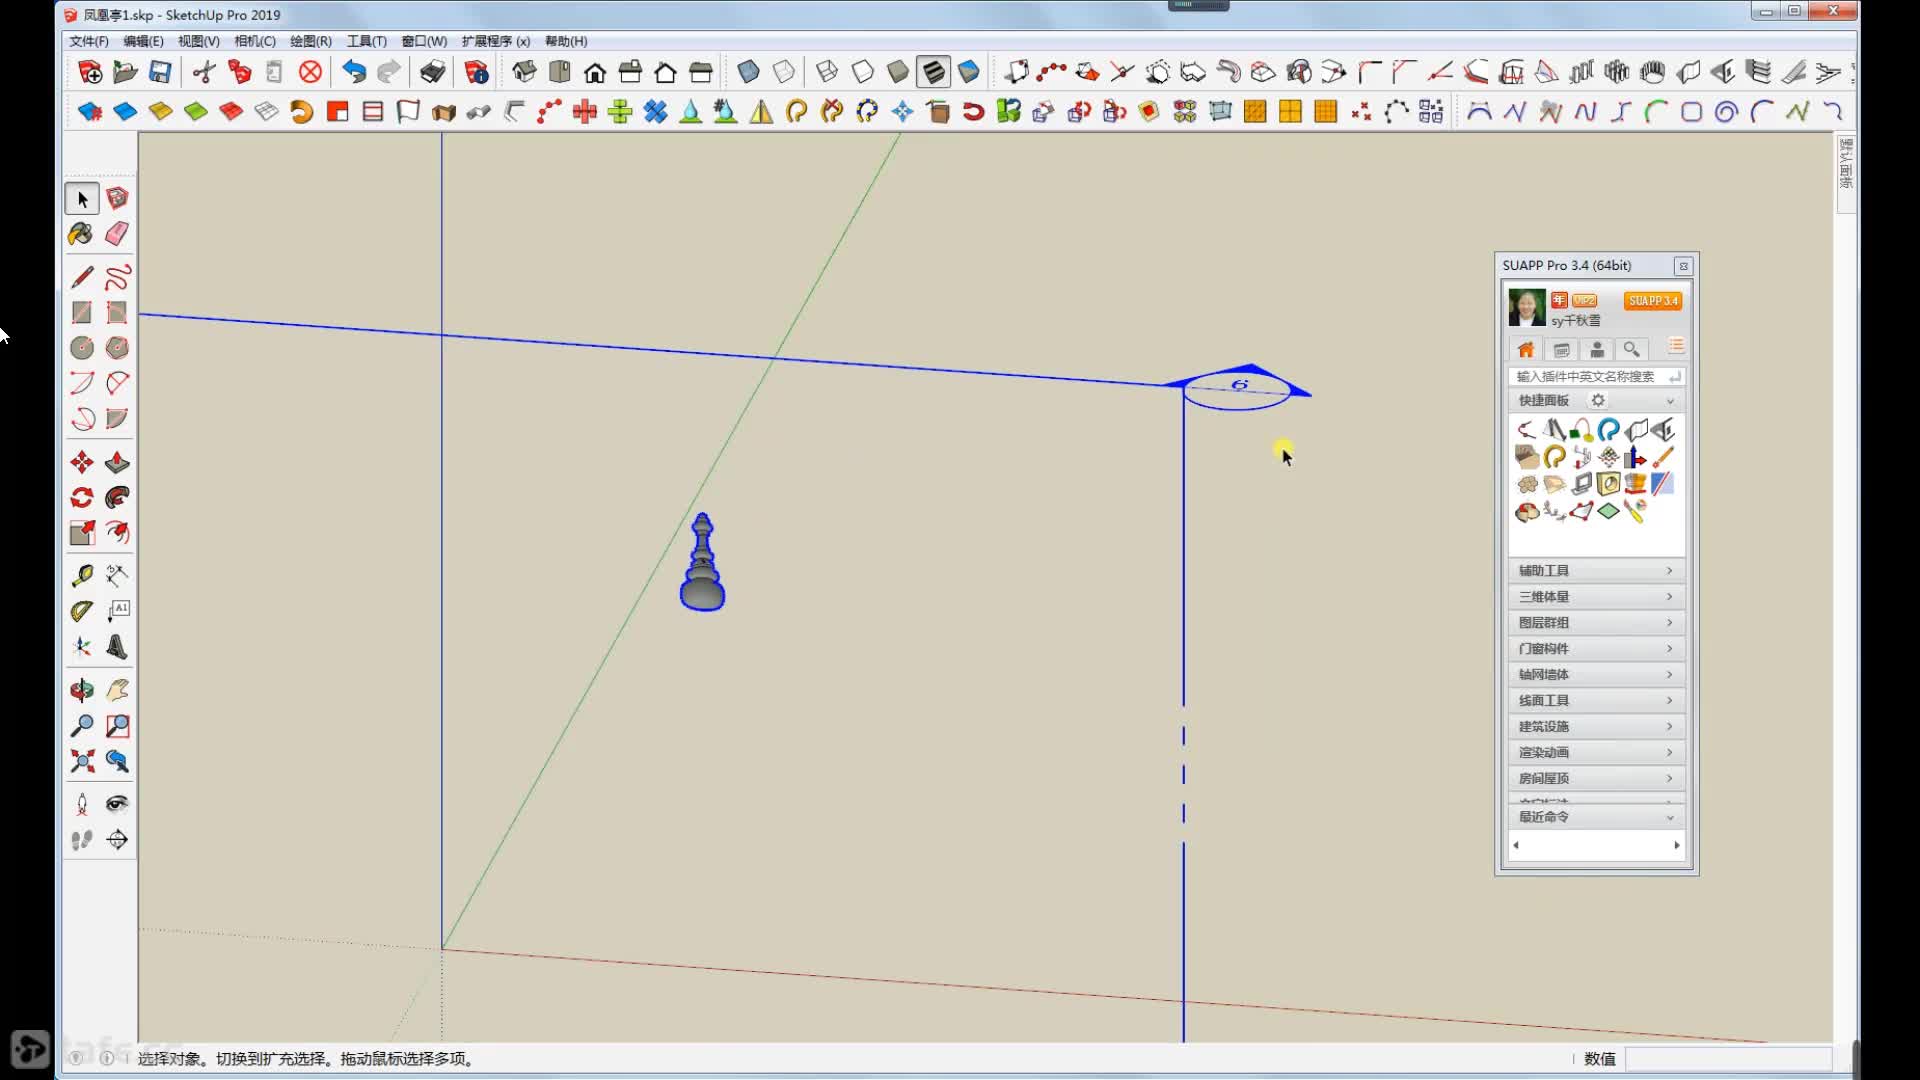Open the SUAPP user profile tab
1920x1080 pixels.
click(x=1597, y=349)
